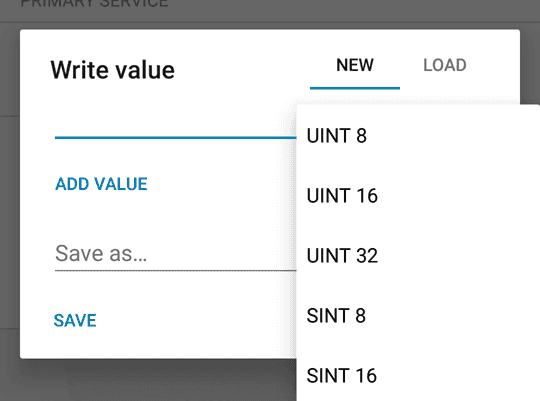Image resolution: width=540 pixels, height=401 pixels.
Task: Activate the LOAD saved values tab
Action: 445,65
